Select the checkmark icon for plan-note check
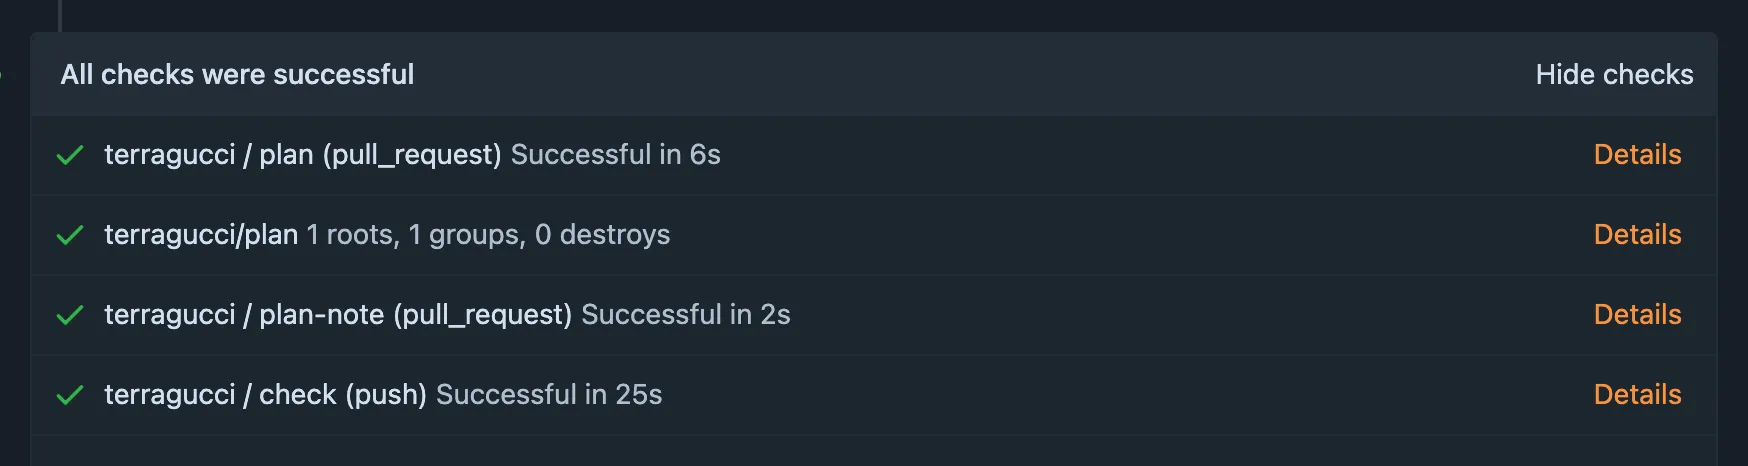The image size is (1748, 466). tap(70, 315)
